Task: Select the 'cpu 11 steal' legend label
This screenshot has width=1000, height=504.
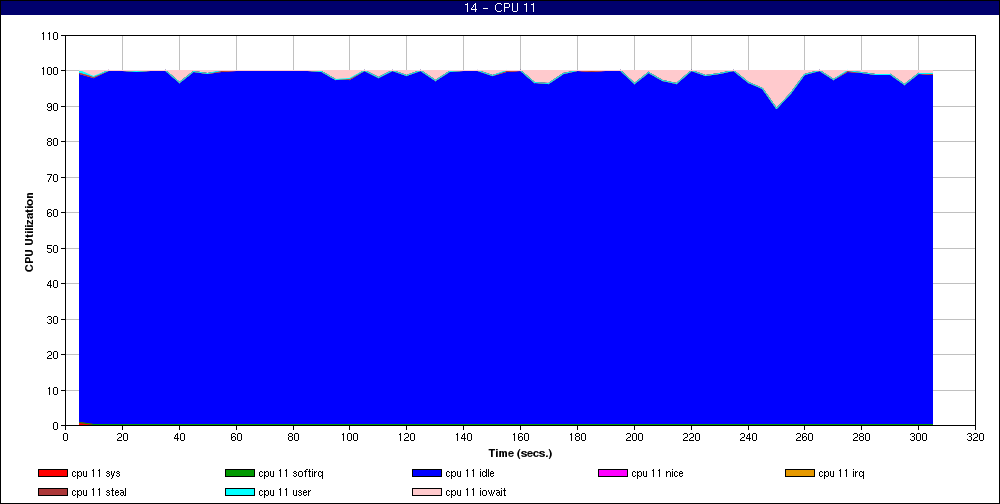Action: pos(99,493)
